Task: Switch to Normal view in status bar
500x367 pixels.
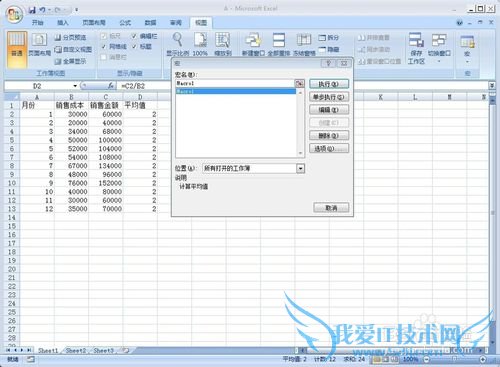Action: click(377, 359)
